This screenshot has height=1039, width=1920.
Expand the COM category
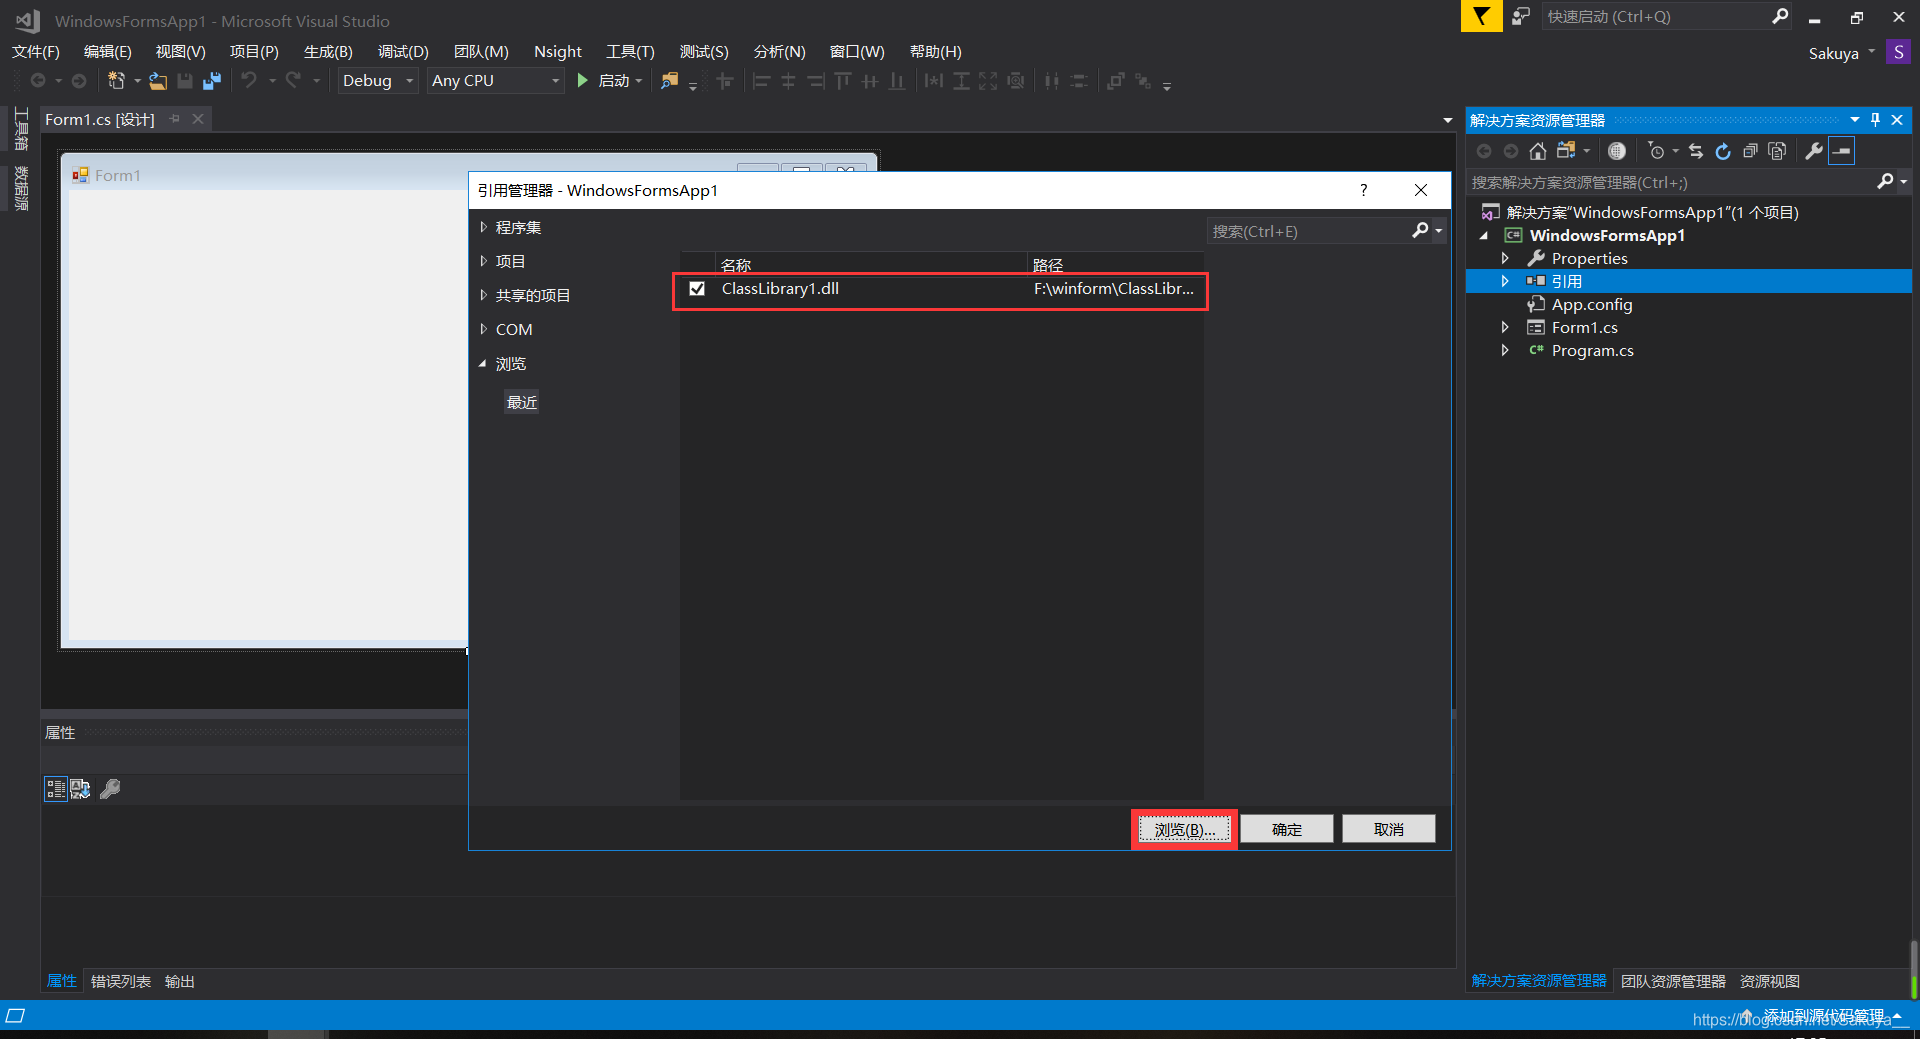(x=483, y=329)
